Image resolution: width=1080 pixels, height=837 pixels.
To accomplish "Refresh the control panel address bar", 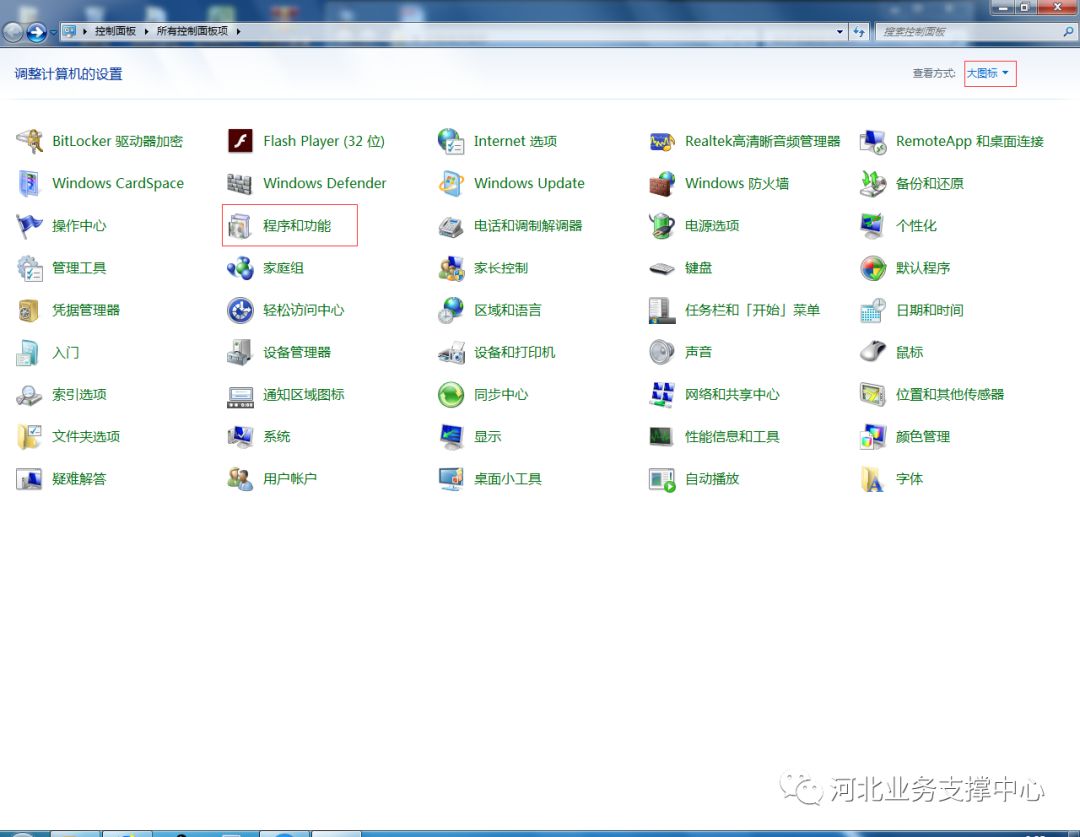I will [x=859, y=32].
